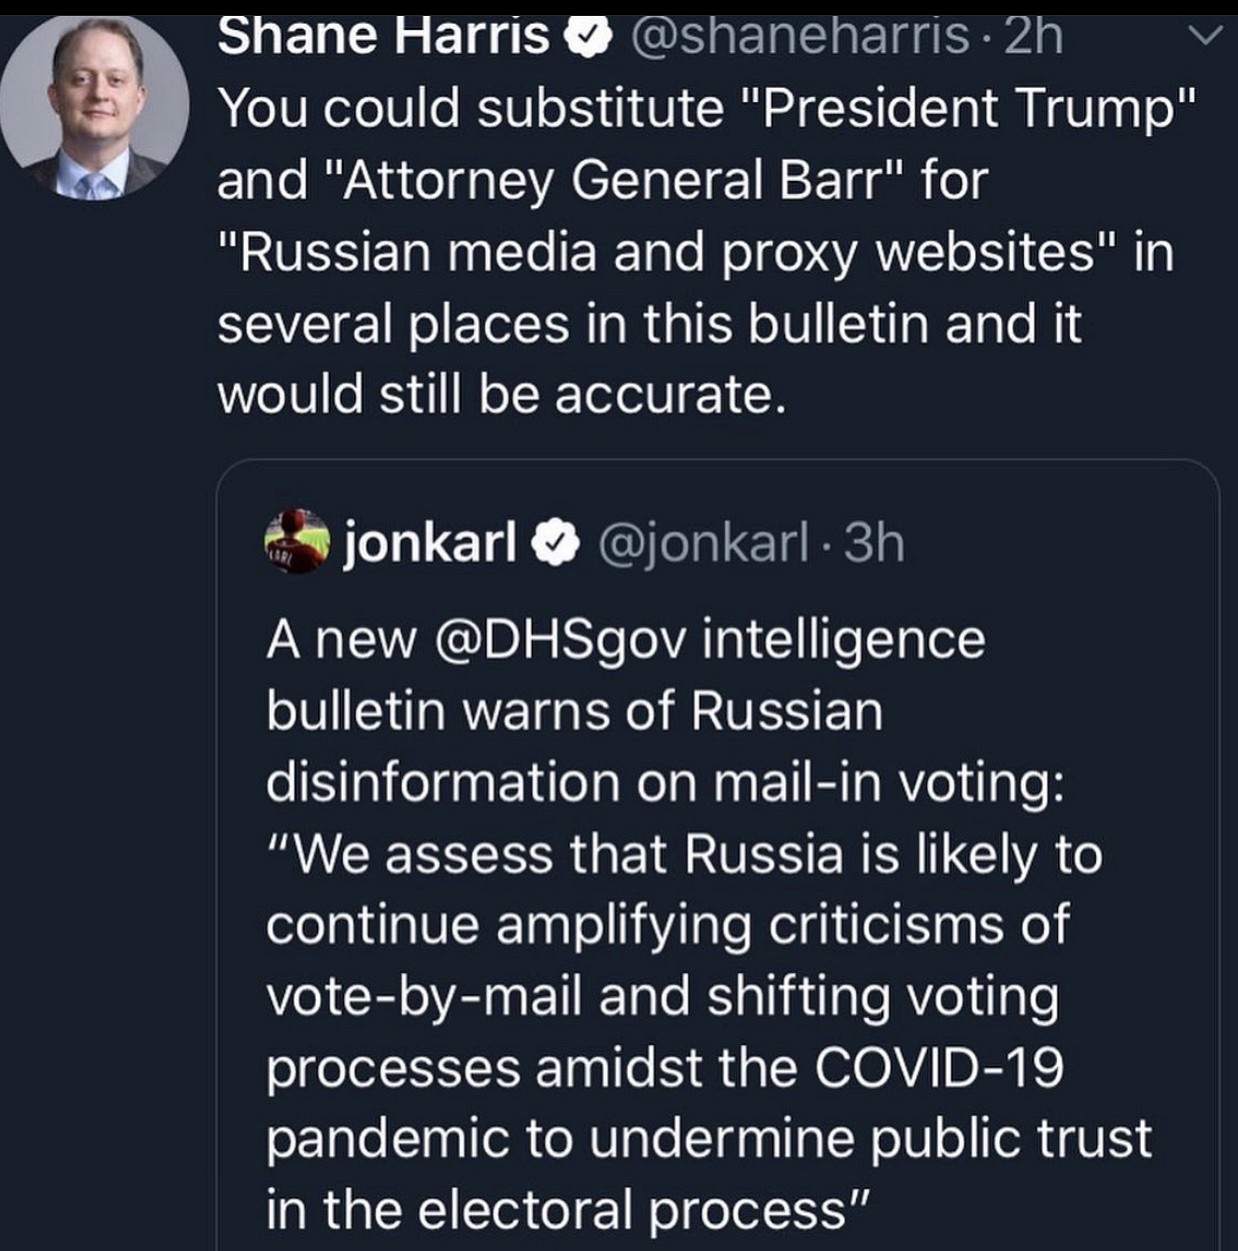The height and width of the screenshot is (1251, 1238).
Task: Tap jonkarl's small avatar picture
Action: coord(296,542)
